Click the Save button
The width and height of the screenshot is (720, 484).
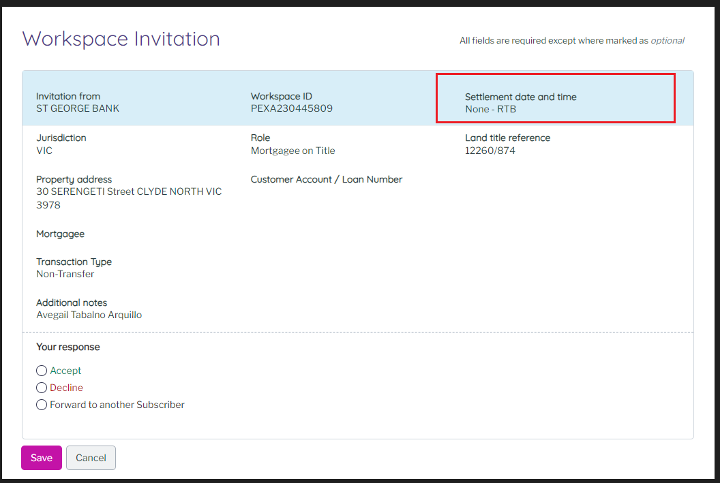[41, 458]
